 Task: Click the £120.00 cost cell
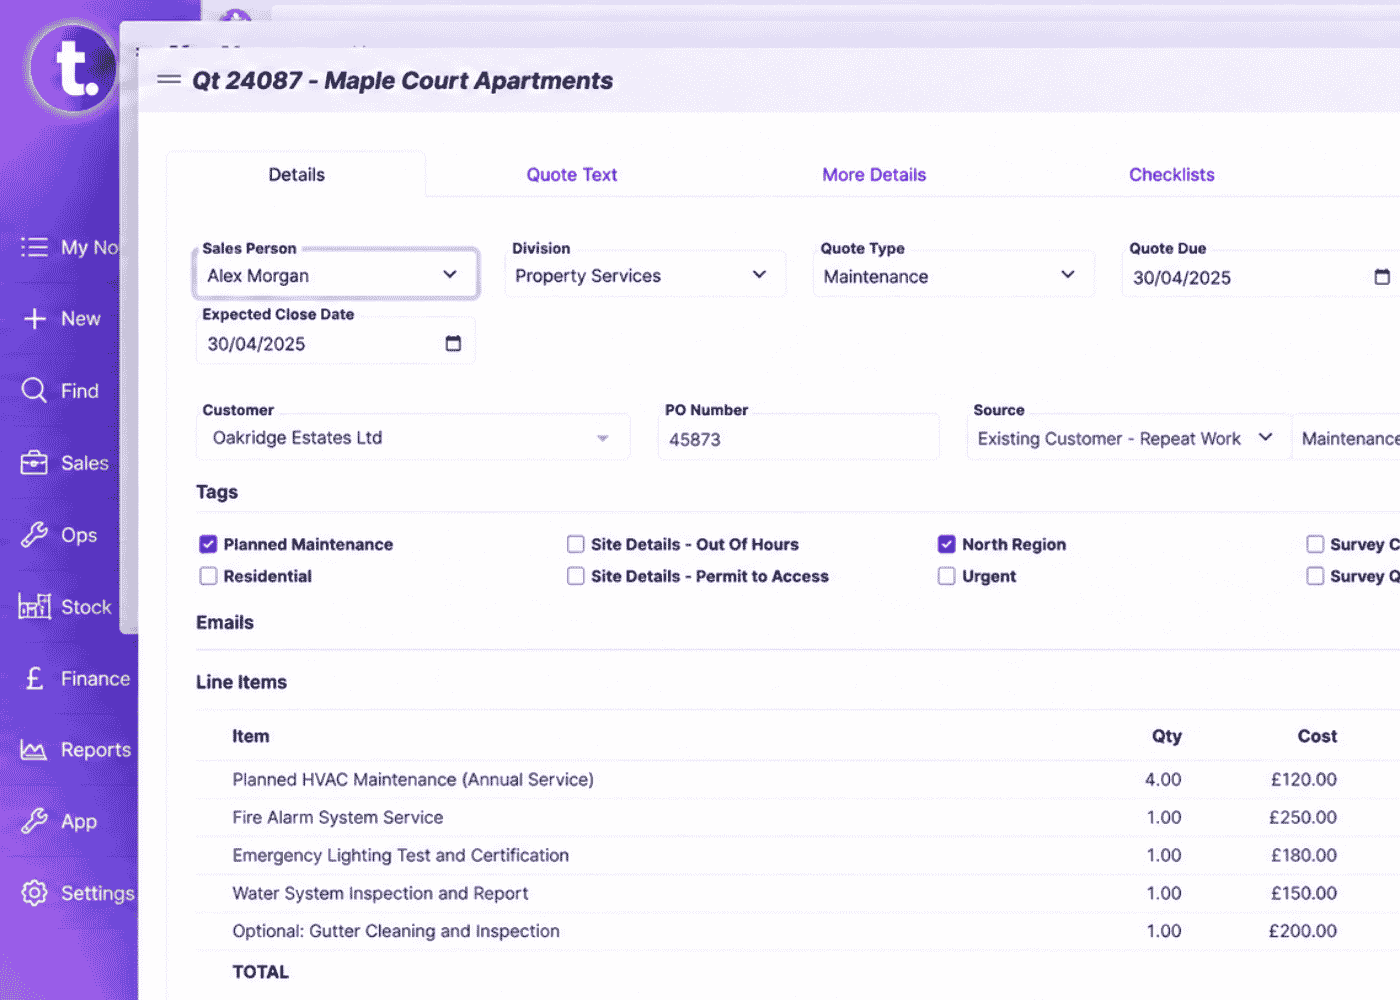pos(1304,779)
